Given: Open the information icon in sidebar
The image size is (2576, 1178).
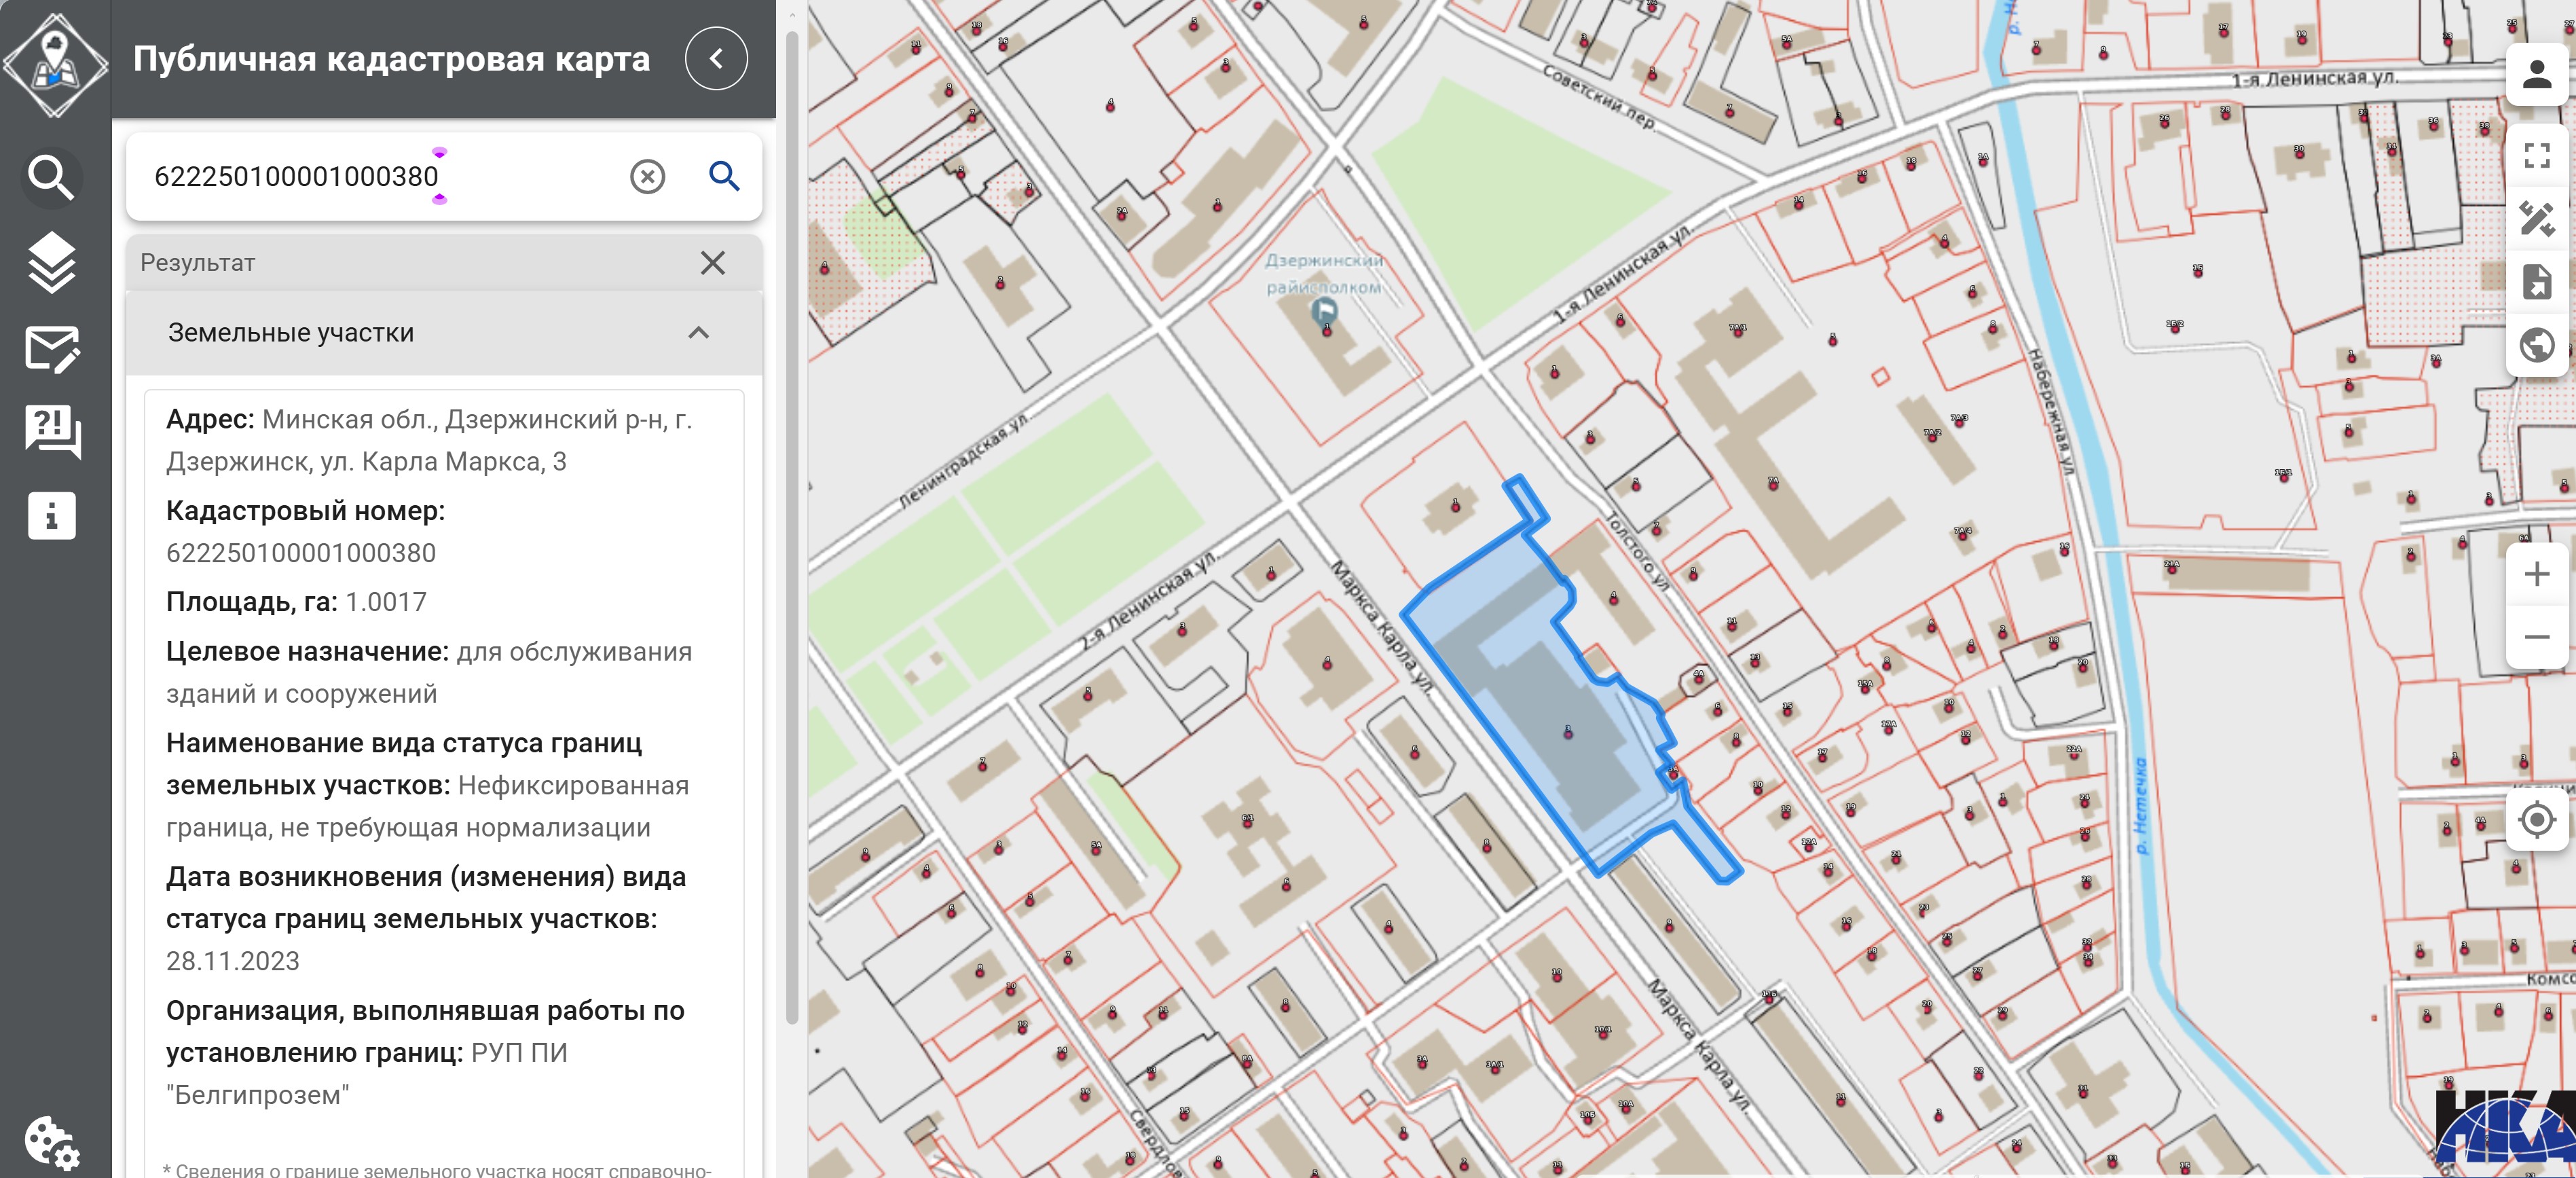Looking at the screenshot, I should click(x=51, y=516).
